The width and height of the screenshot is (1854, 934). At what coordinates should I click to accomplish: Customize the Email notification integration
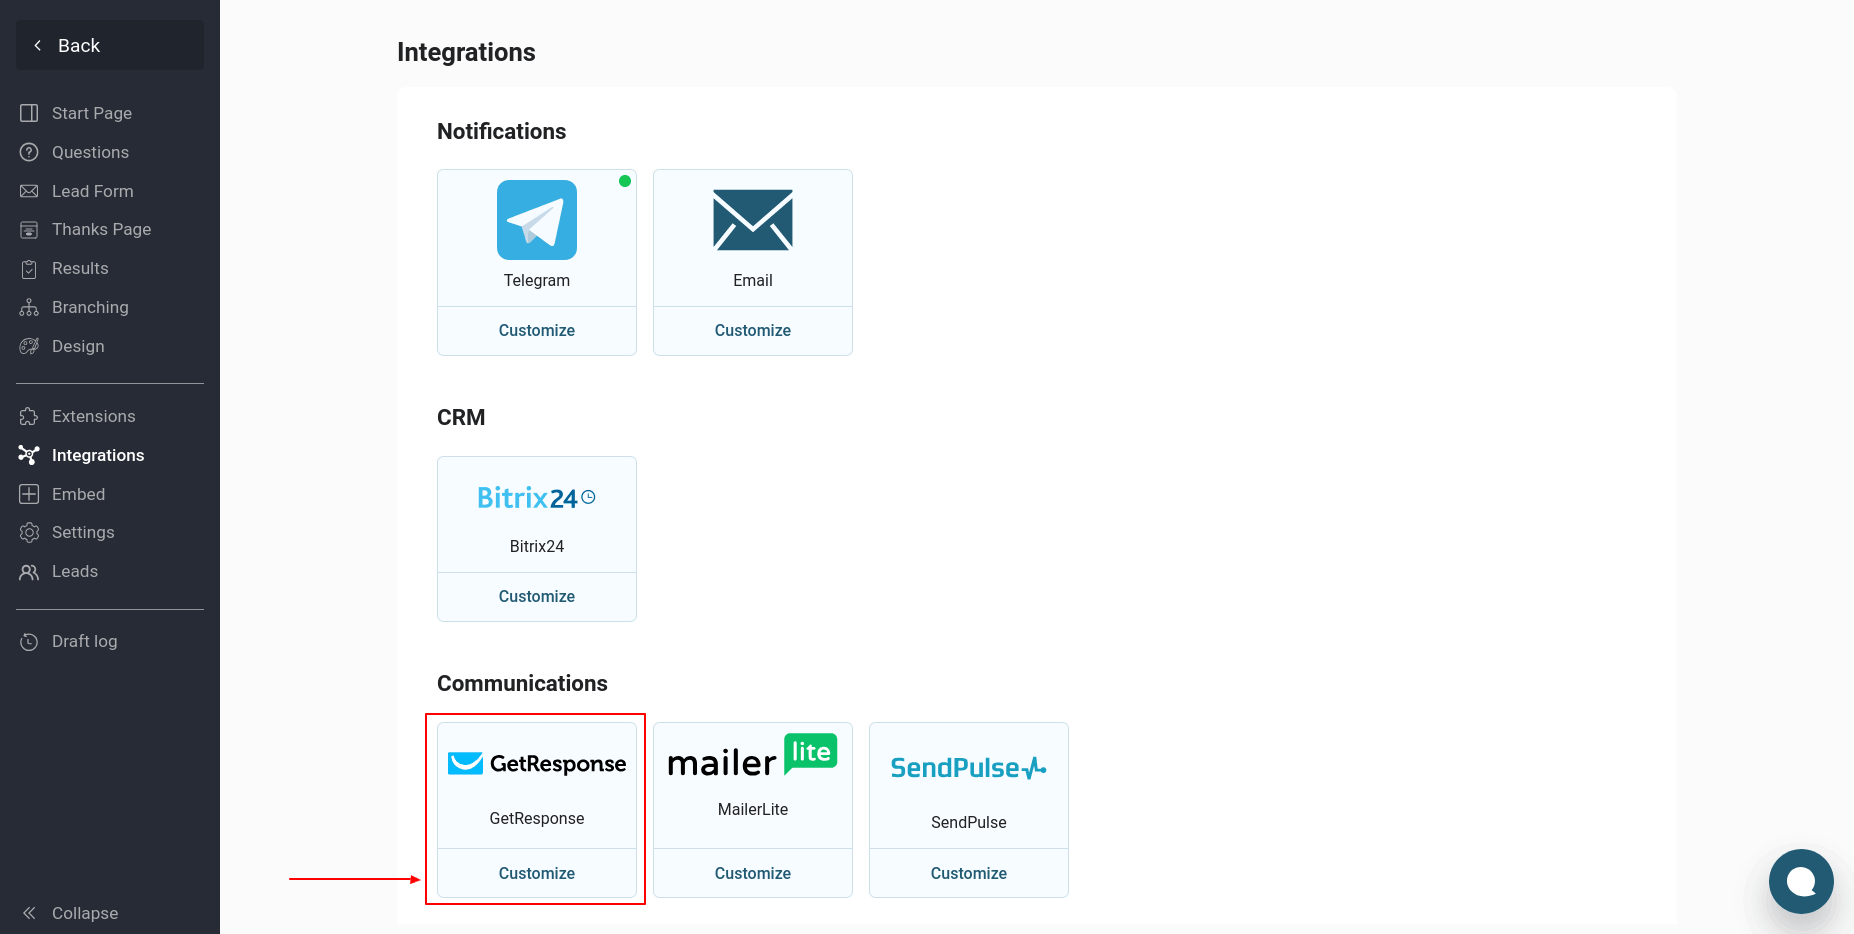(752, 330)
